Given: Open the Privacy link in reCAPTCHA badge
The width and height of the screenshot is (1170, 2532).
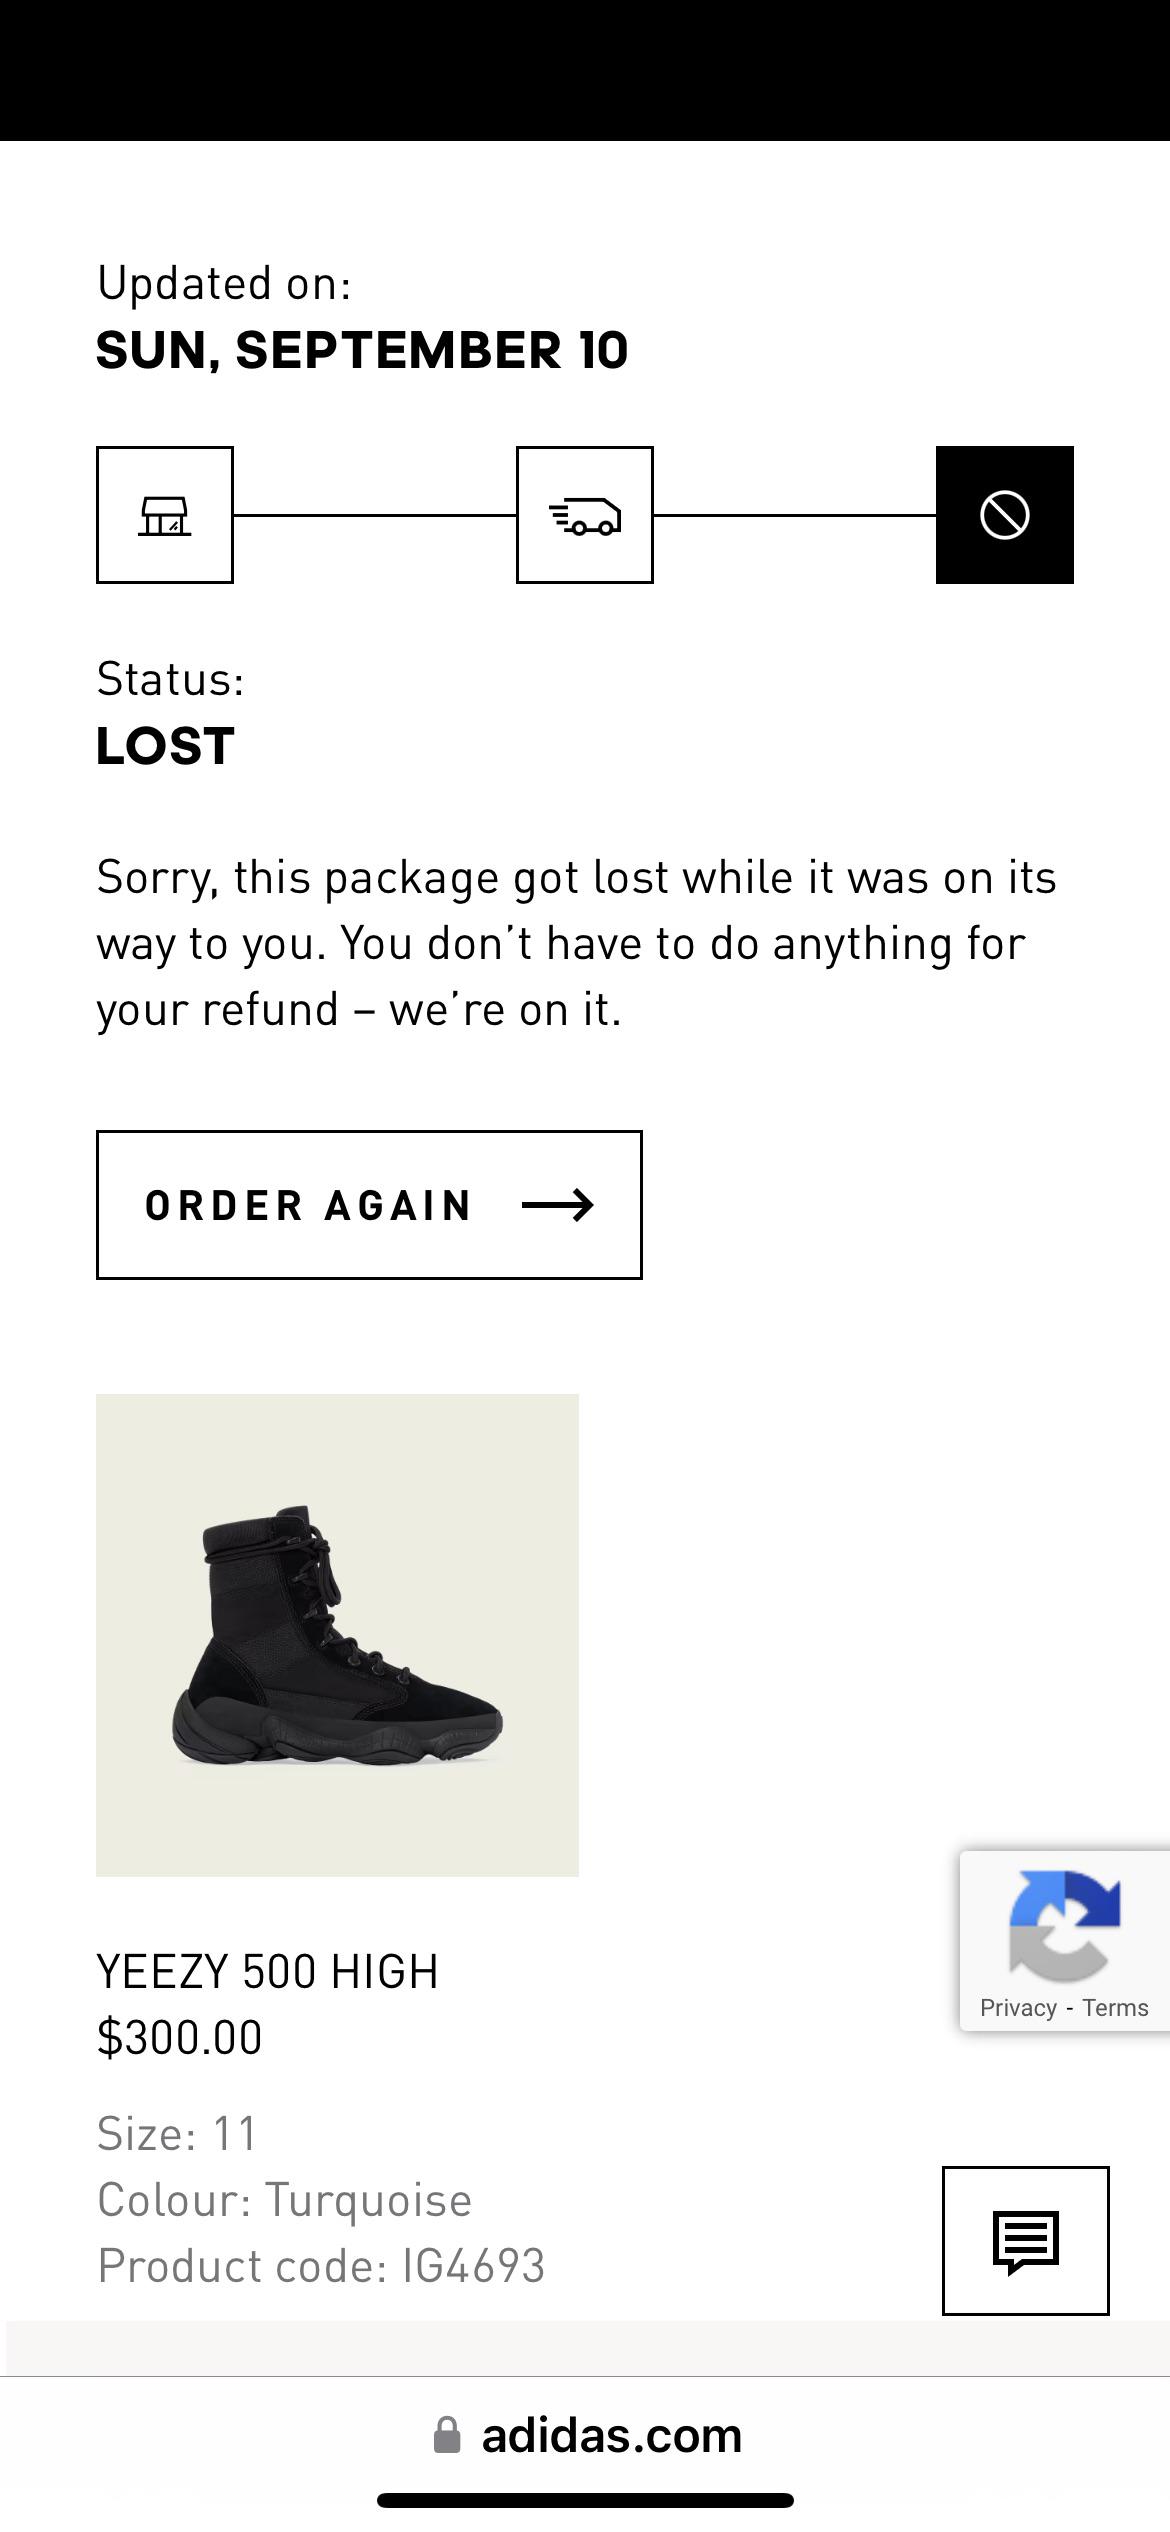Looking at the screenshot, I should coord(1018,2007).
